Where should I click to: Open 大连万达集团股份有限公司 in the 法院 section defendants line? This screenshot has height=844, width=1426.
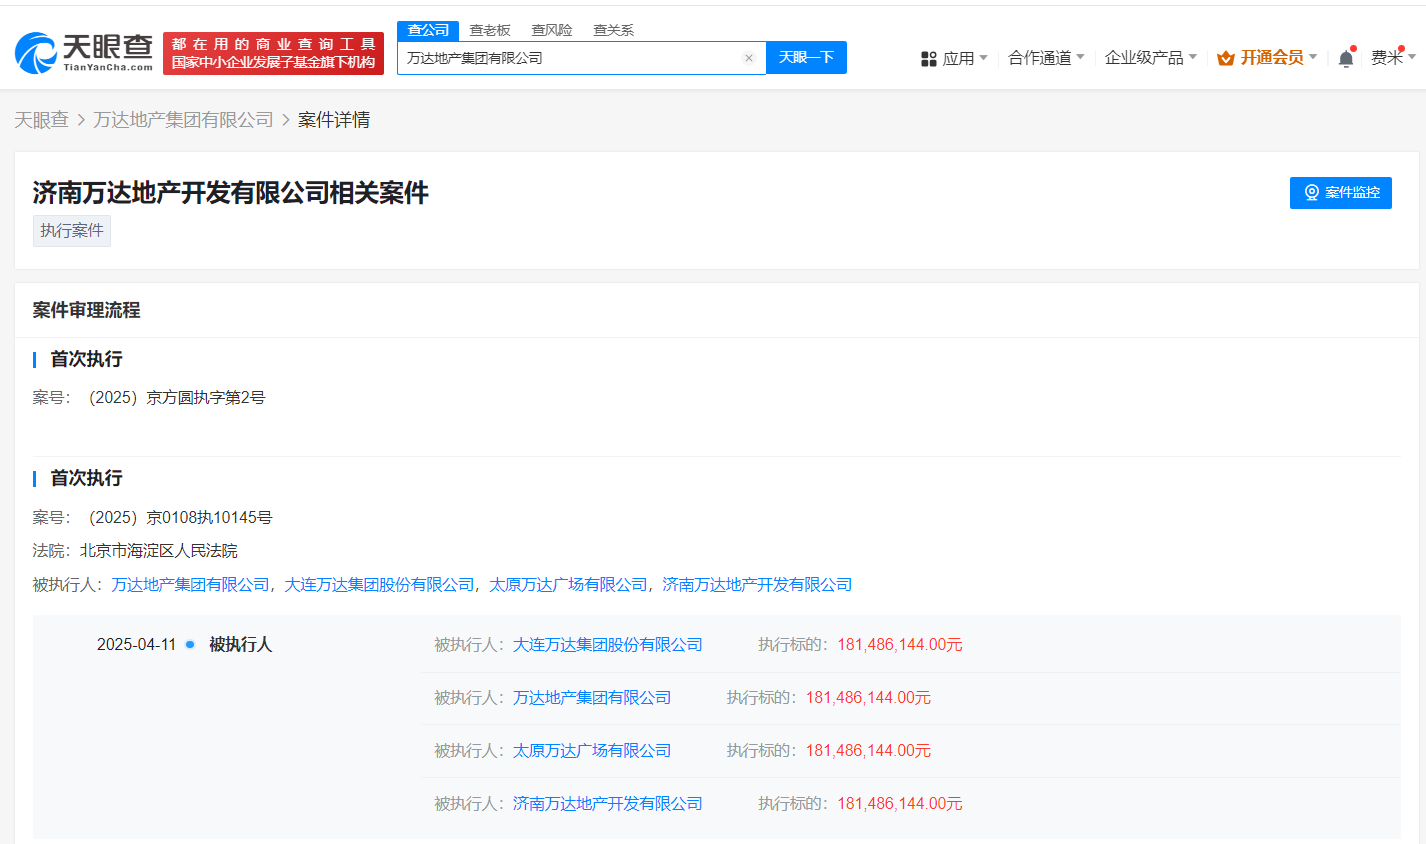[x=379, y=585]
